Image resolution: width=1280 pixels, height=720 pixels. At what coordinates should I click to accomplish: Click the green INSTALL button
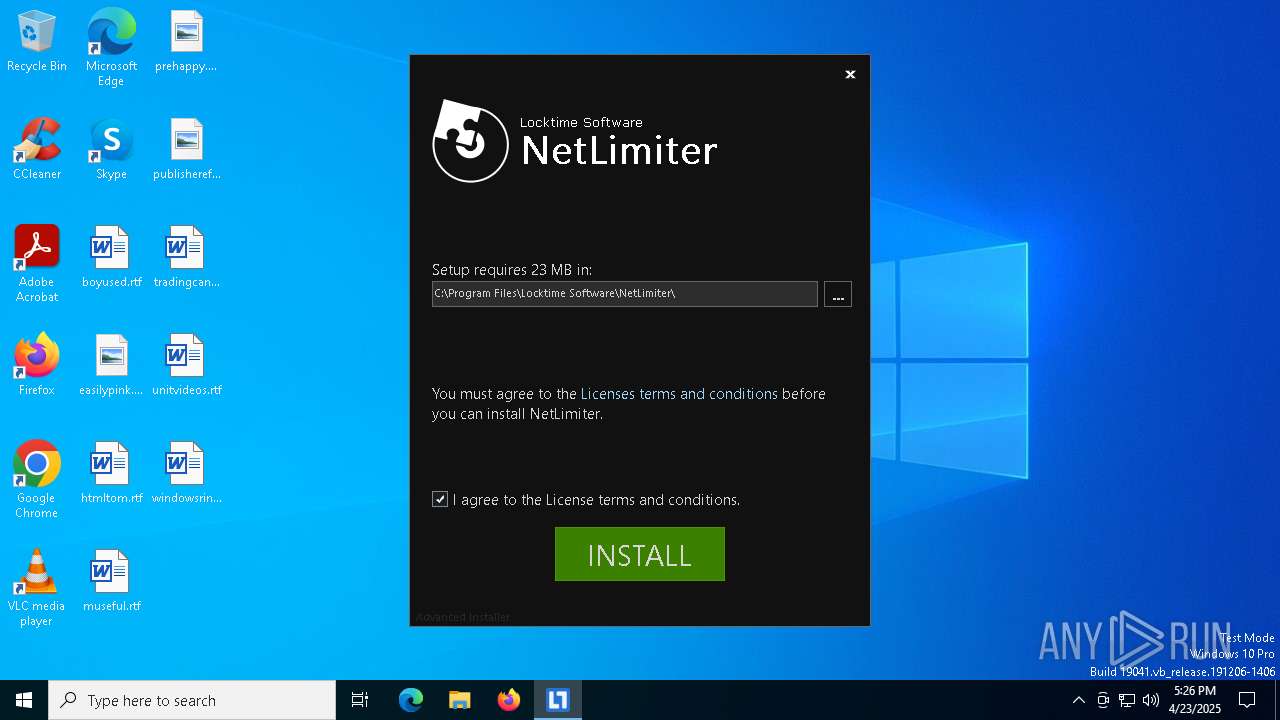click(640, 554)
